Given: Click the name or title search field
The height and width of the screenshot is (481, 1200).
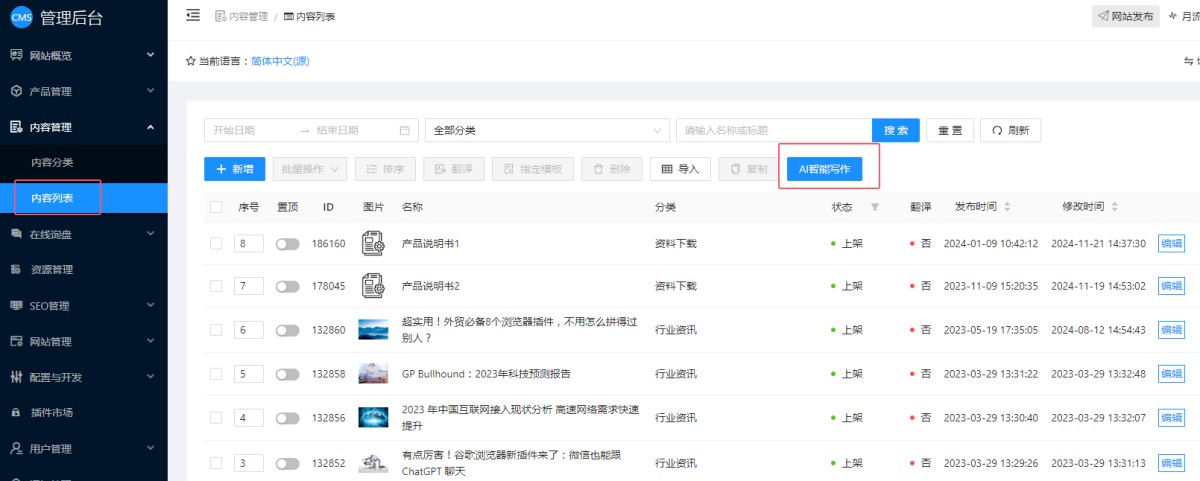Looking at the screenshot, I should click(x=773, y=131).
